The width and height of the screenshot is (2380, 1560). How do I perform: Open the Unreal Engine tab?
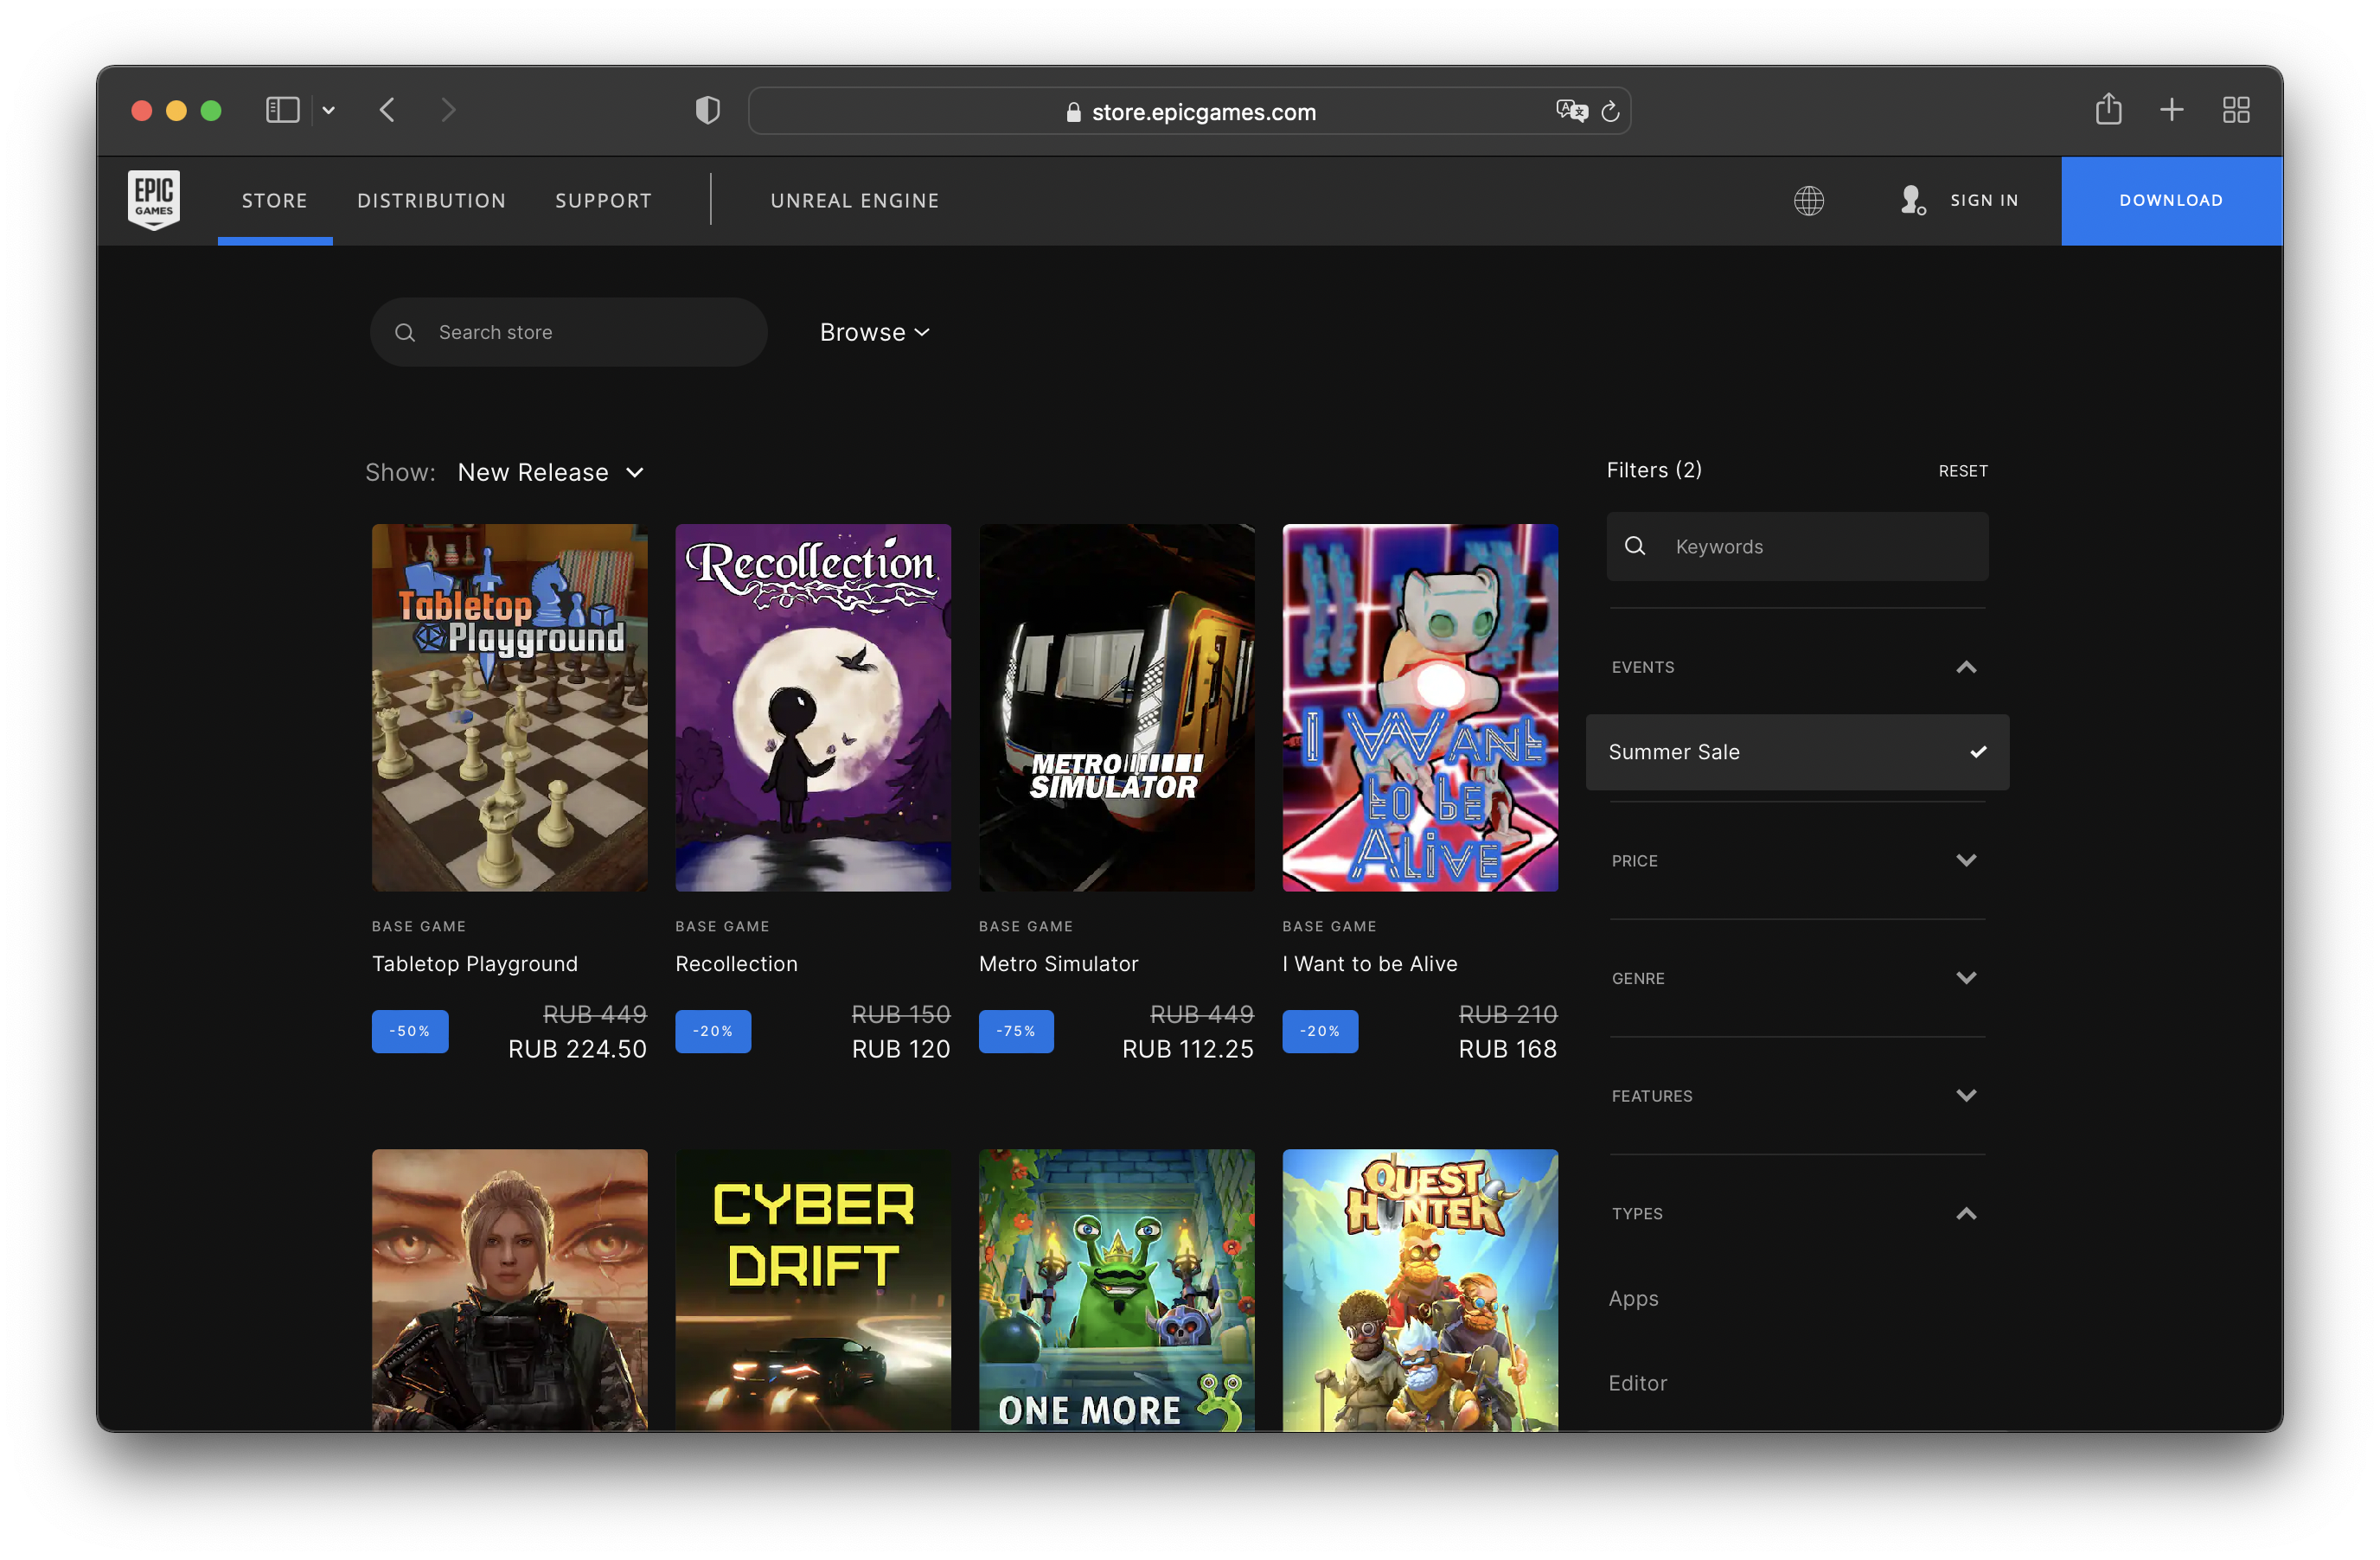(854, 201)
